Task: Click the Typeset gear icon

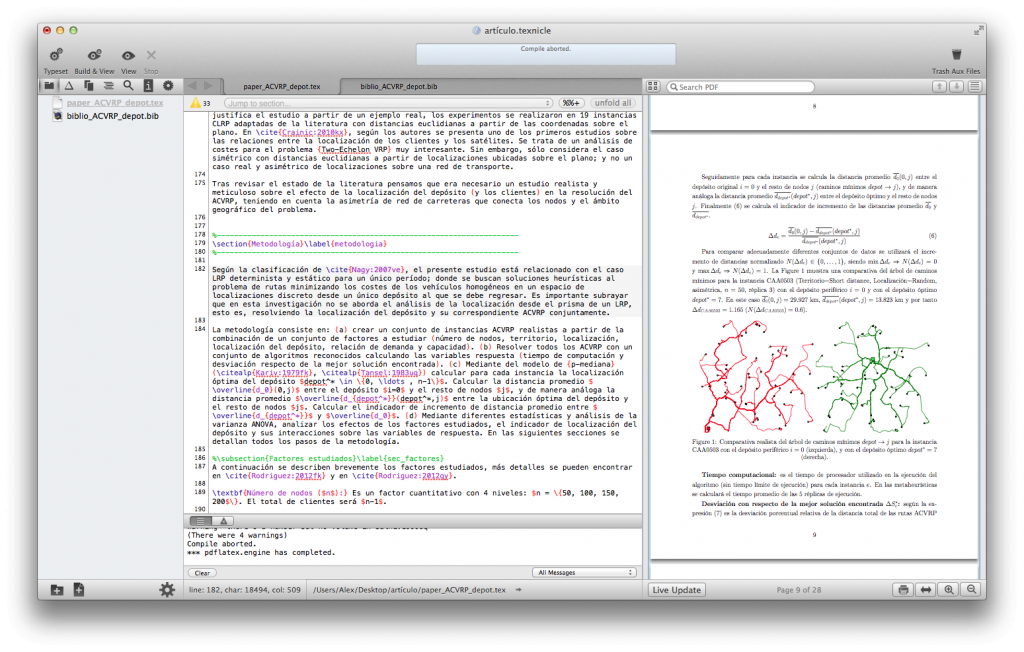Action: [55, 56]
